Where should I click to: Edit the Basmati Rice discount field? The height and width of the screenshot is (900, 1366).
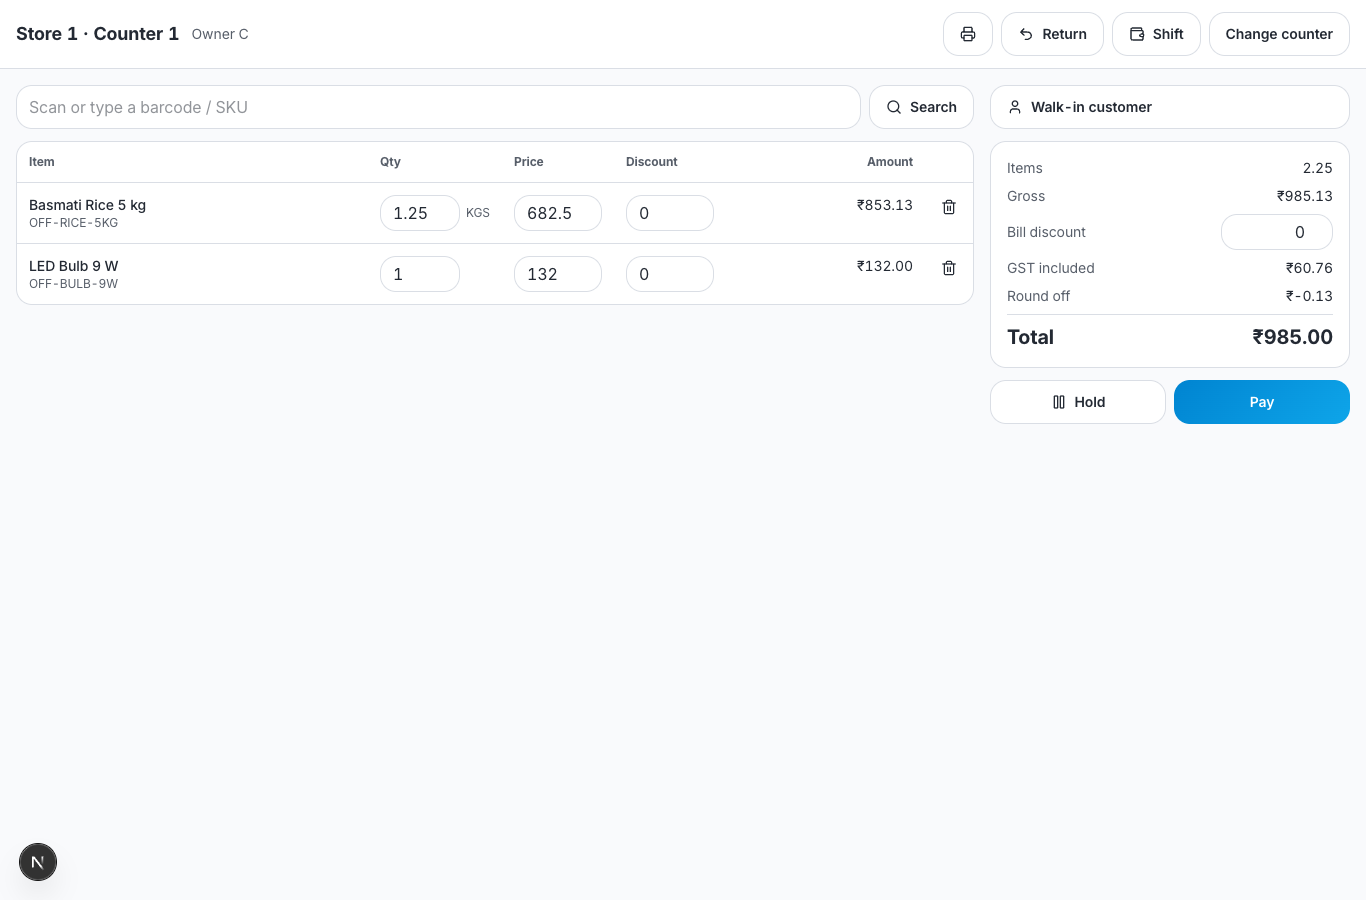coord(670,213)
